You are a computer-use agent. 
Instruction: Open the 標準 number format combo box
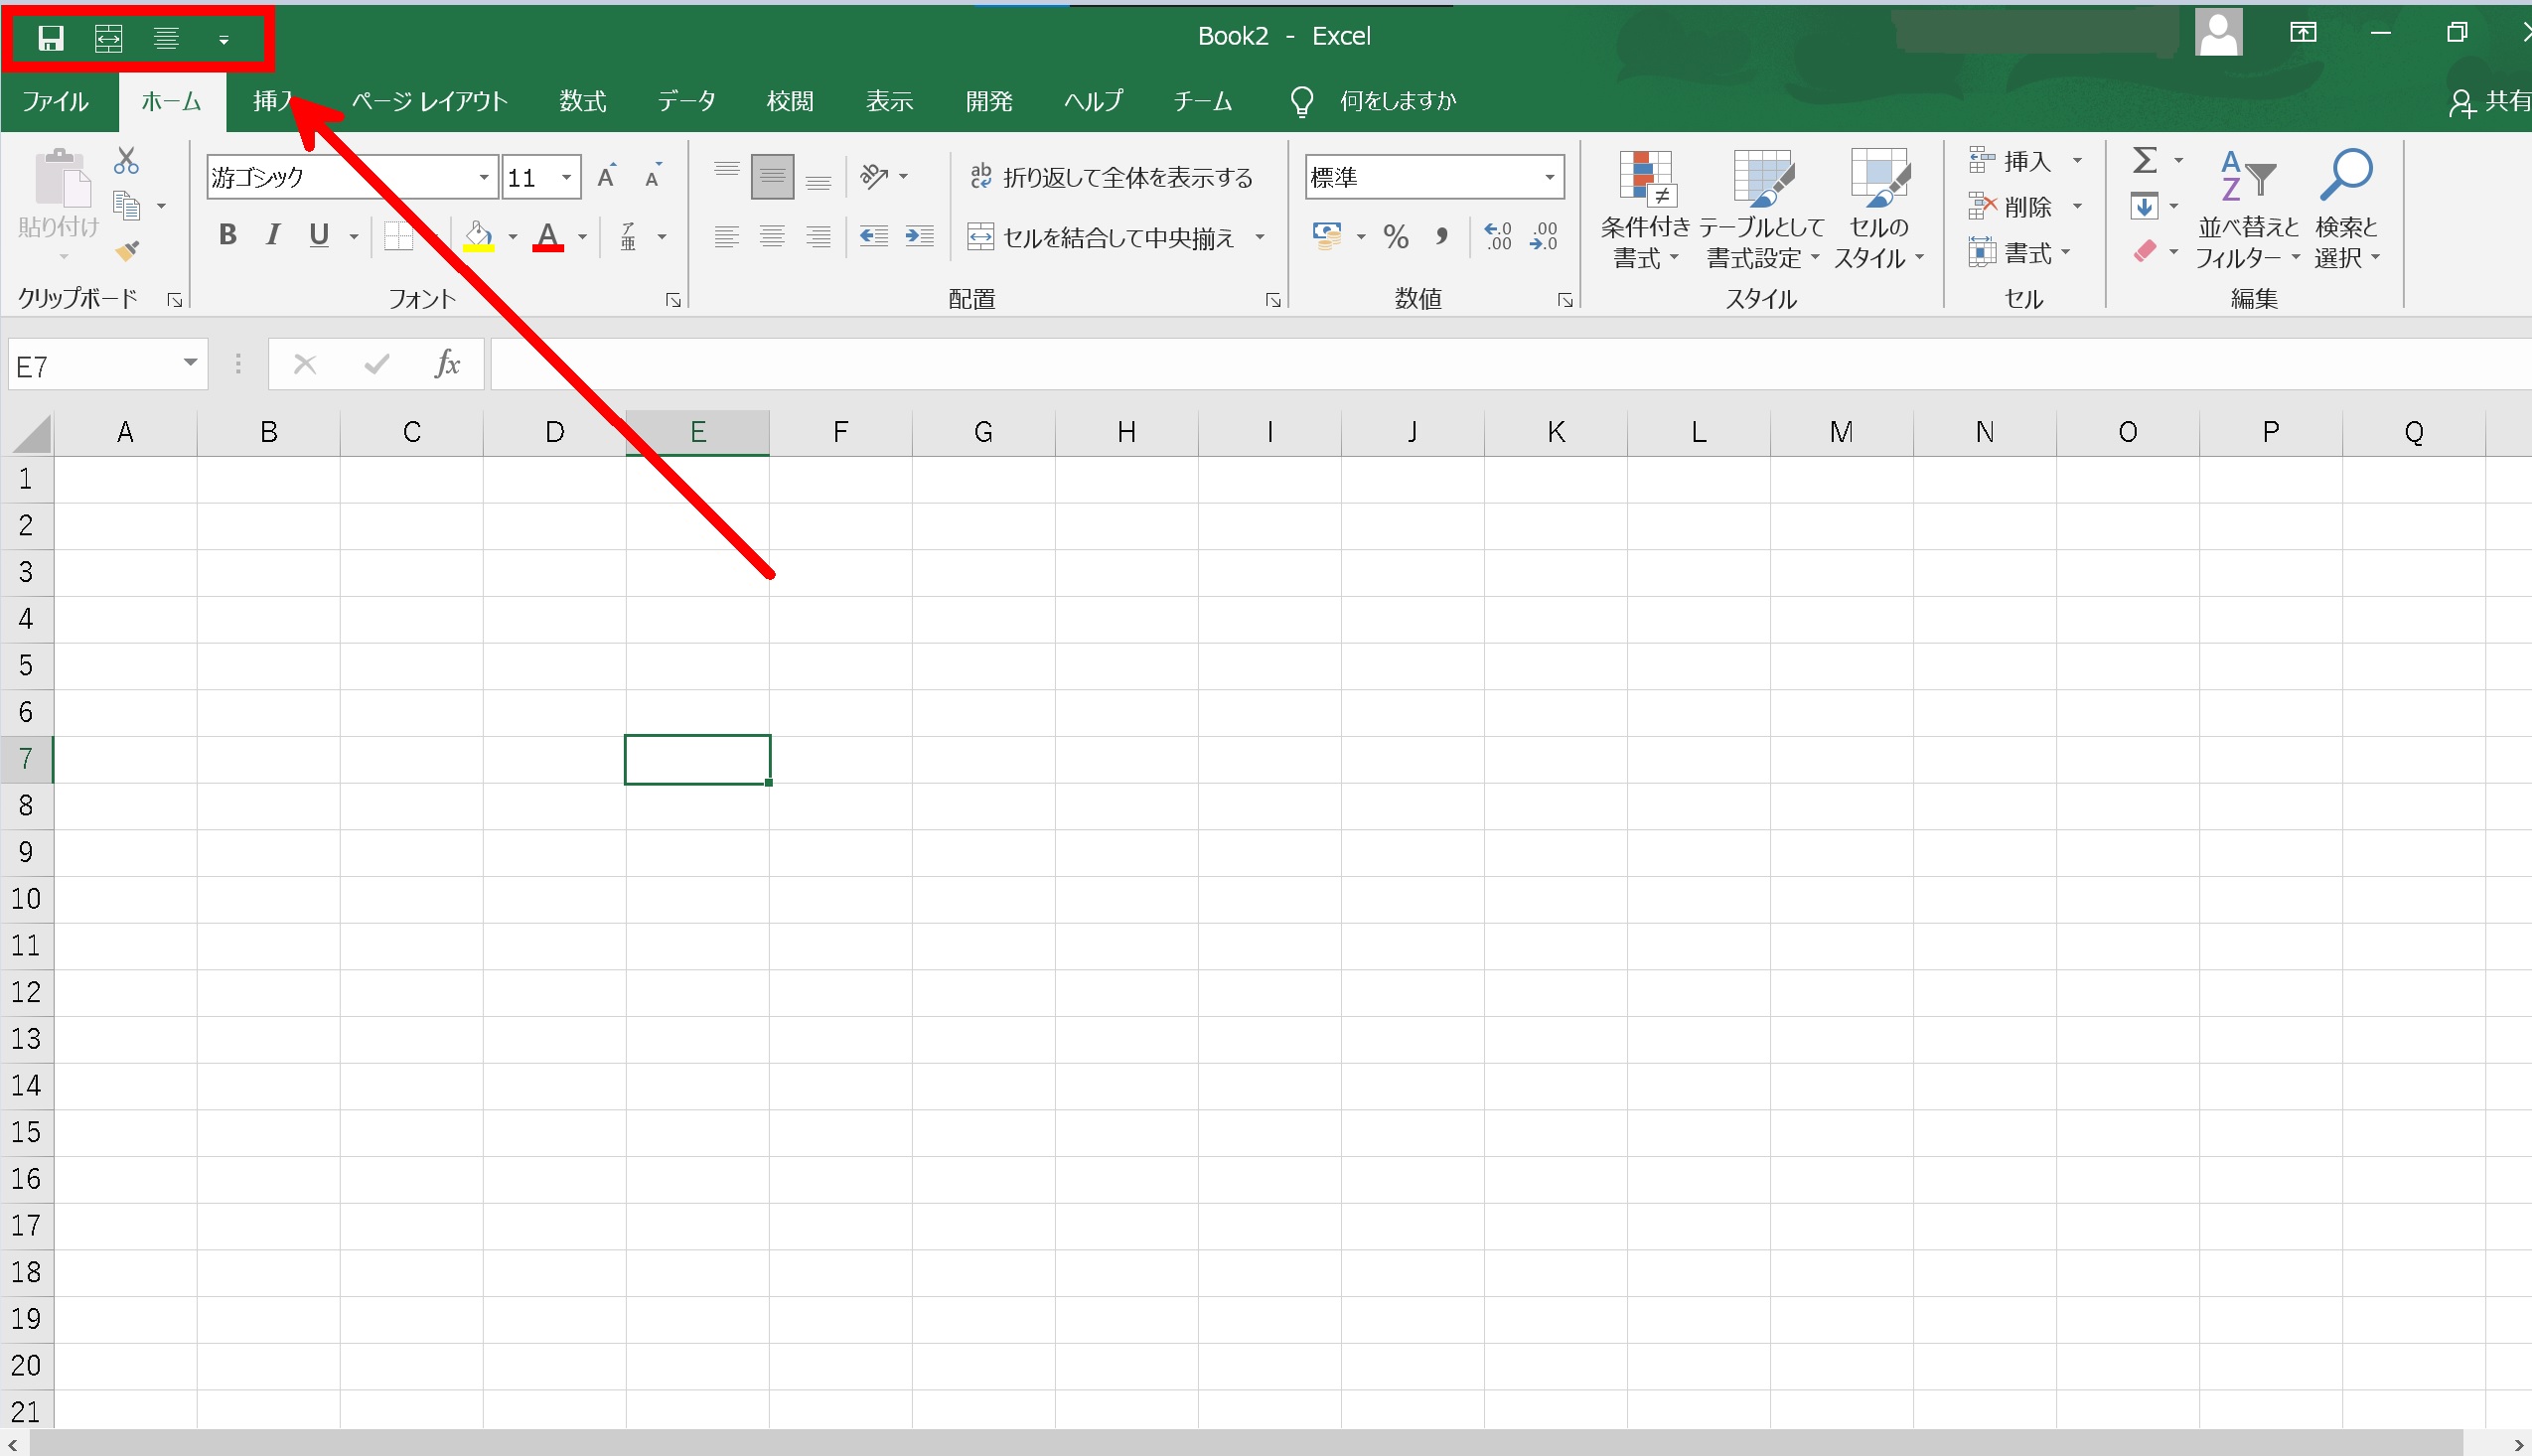pyautogui.click(x=1434, y=178)
